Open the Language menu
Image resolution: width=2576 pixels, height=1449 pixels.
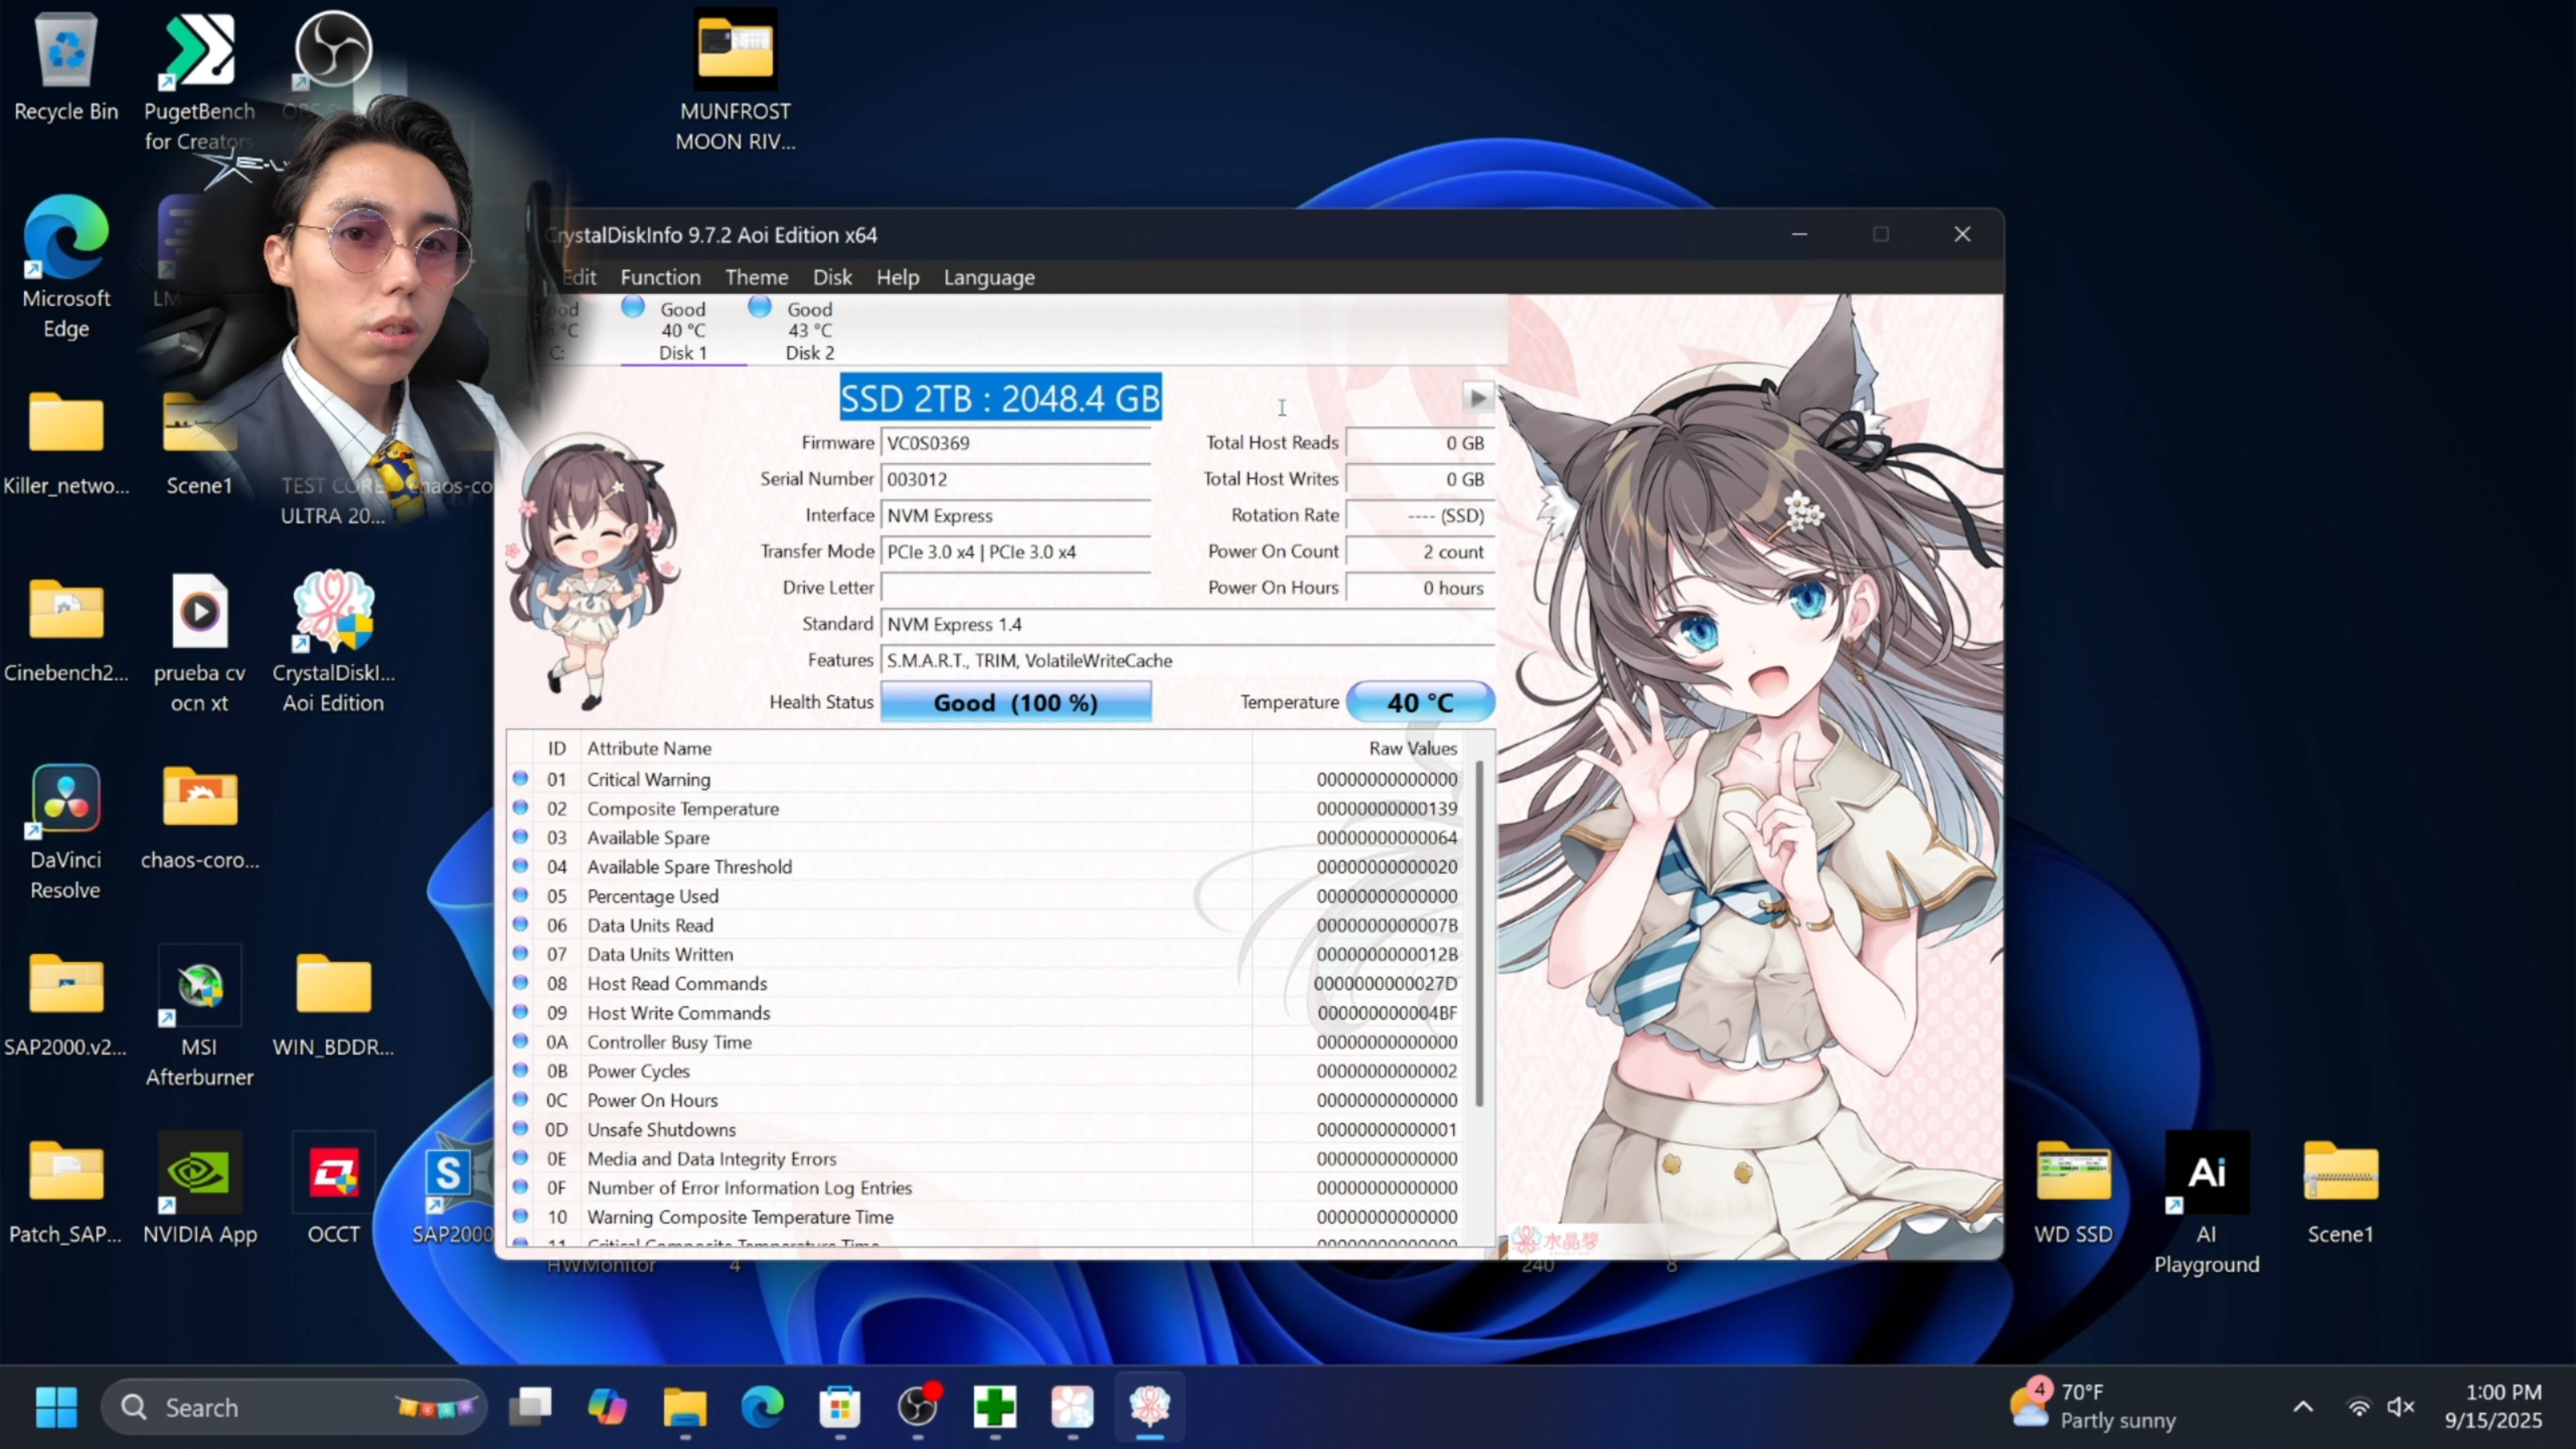click(988, 277)
